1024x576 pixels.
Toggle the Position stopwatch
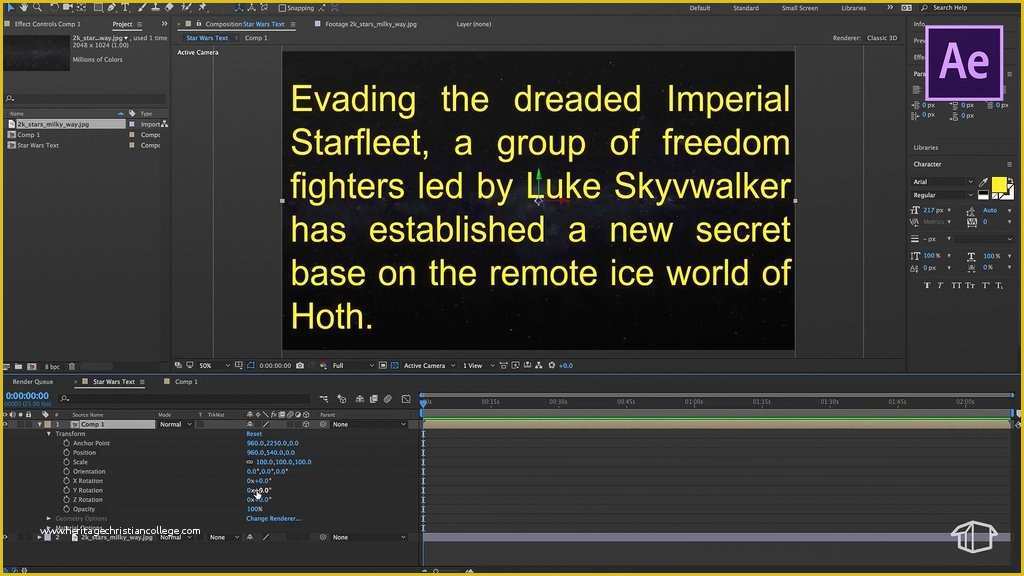67,453
